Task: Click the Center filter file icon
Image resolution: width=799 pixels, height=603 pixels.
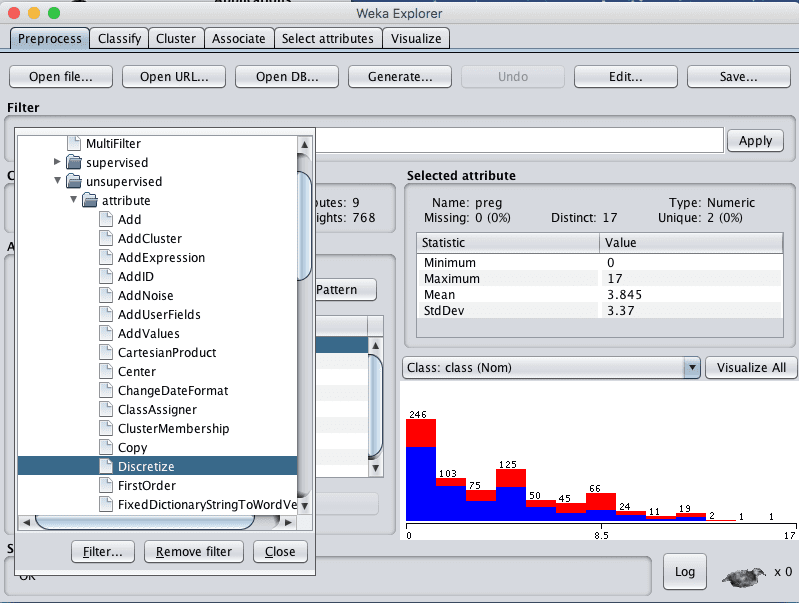Action: [106, 371]
